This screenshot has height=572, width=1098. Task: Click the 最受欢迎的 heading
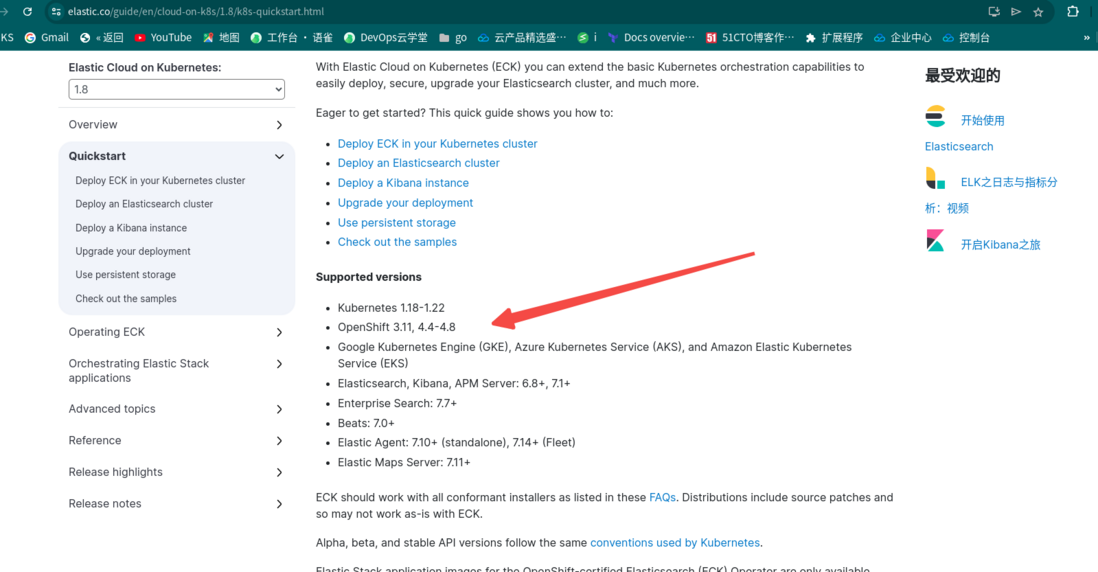tap(962, 76)
